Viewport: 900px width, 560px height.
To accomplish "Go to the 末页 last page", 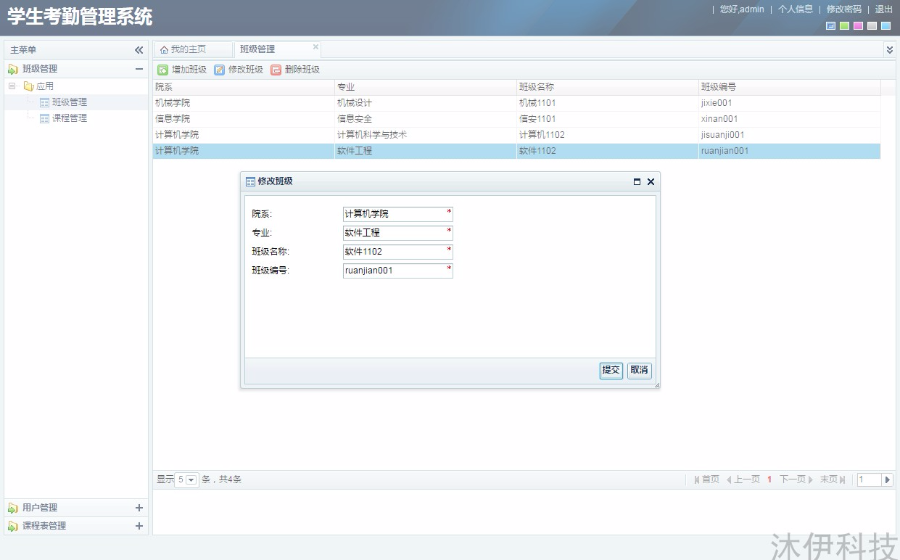I will (833, 480).
